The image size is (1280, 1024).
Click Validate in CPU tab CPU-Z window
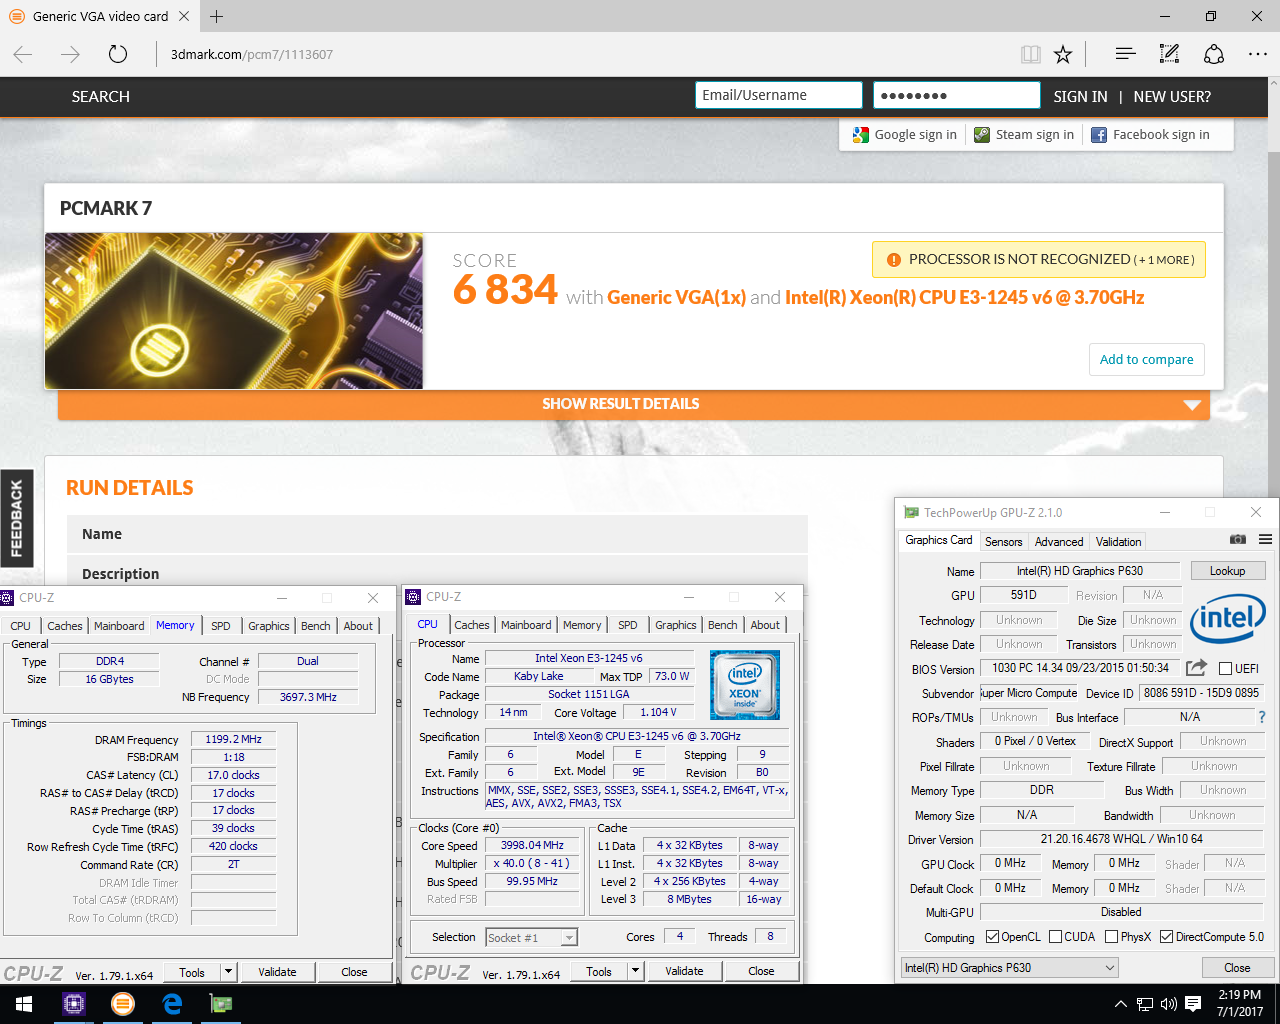684,971
